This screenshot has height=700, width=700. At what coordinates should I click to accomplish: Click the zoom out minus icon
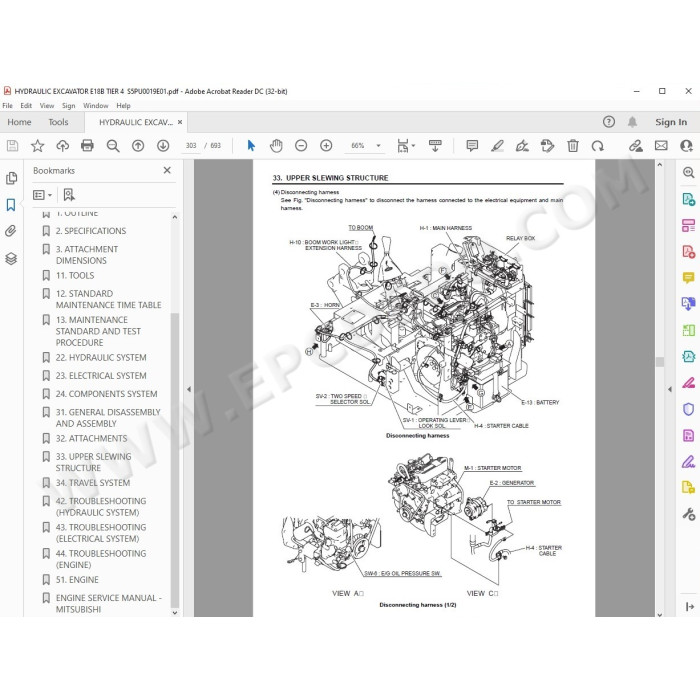(301, 146)
